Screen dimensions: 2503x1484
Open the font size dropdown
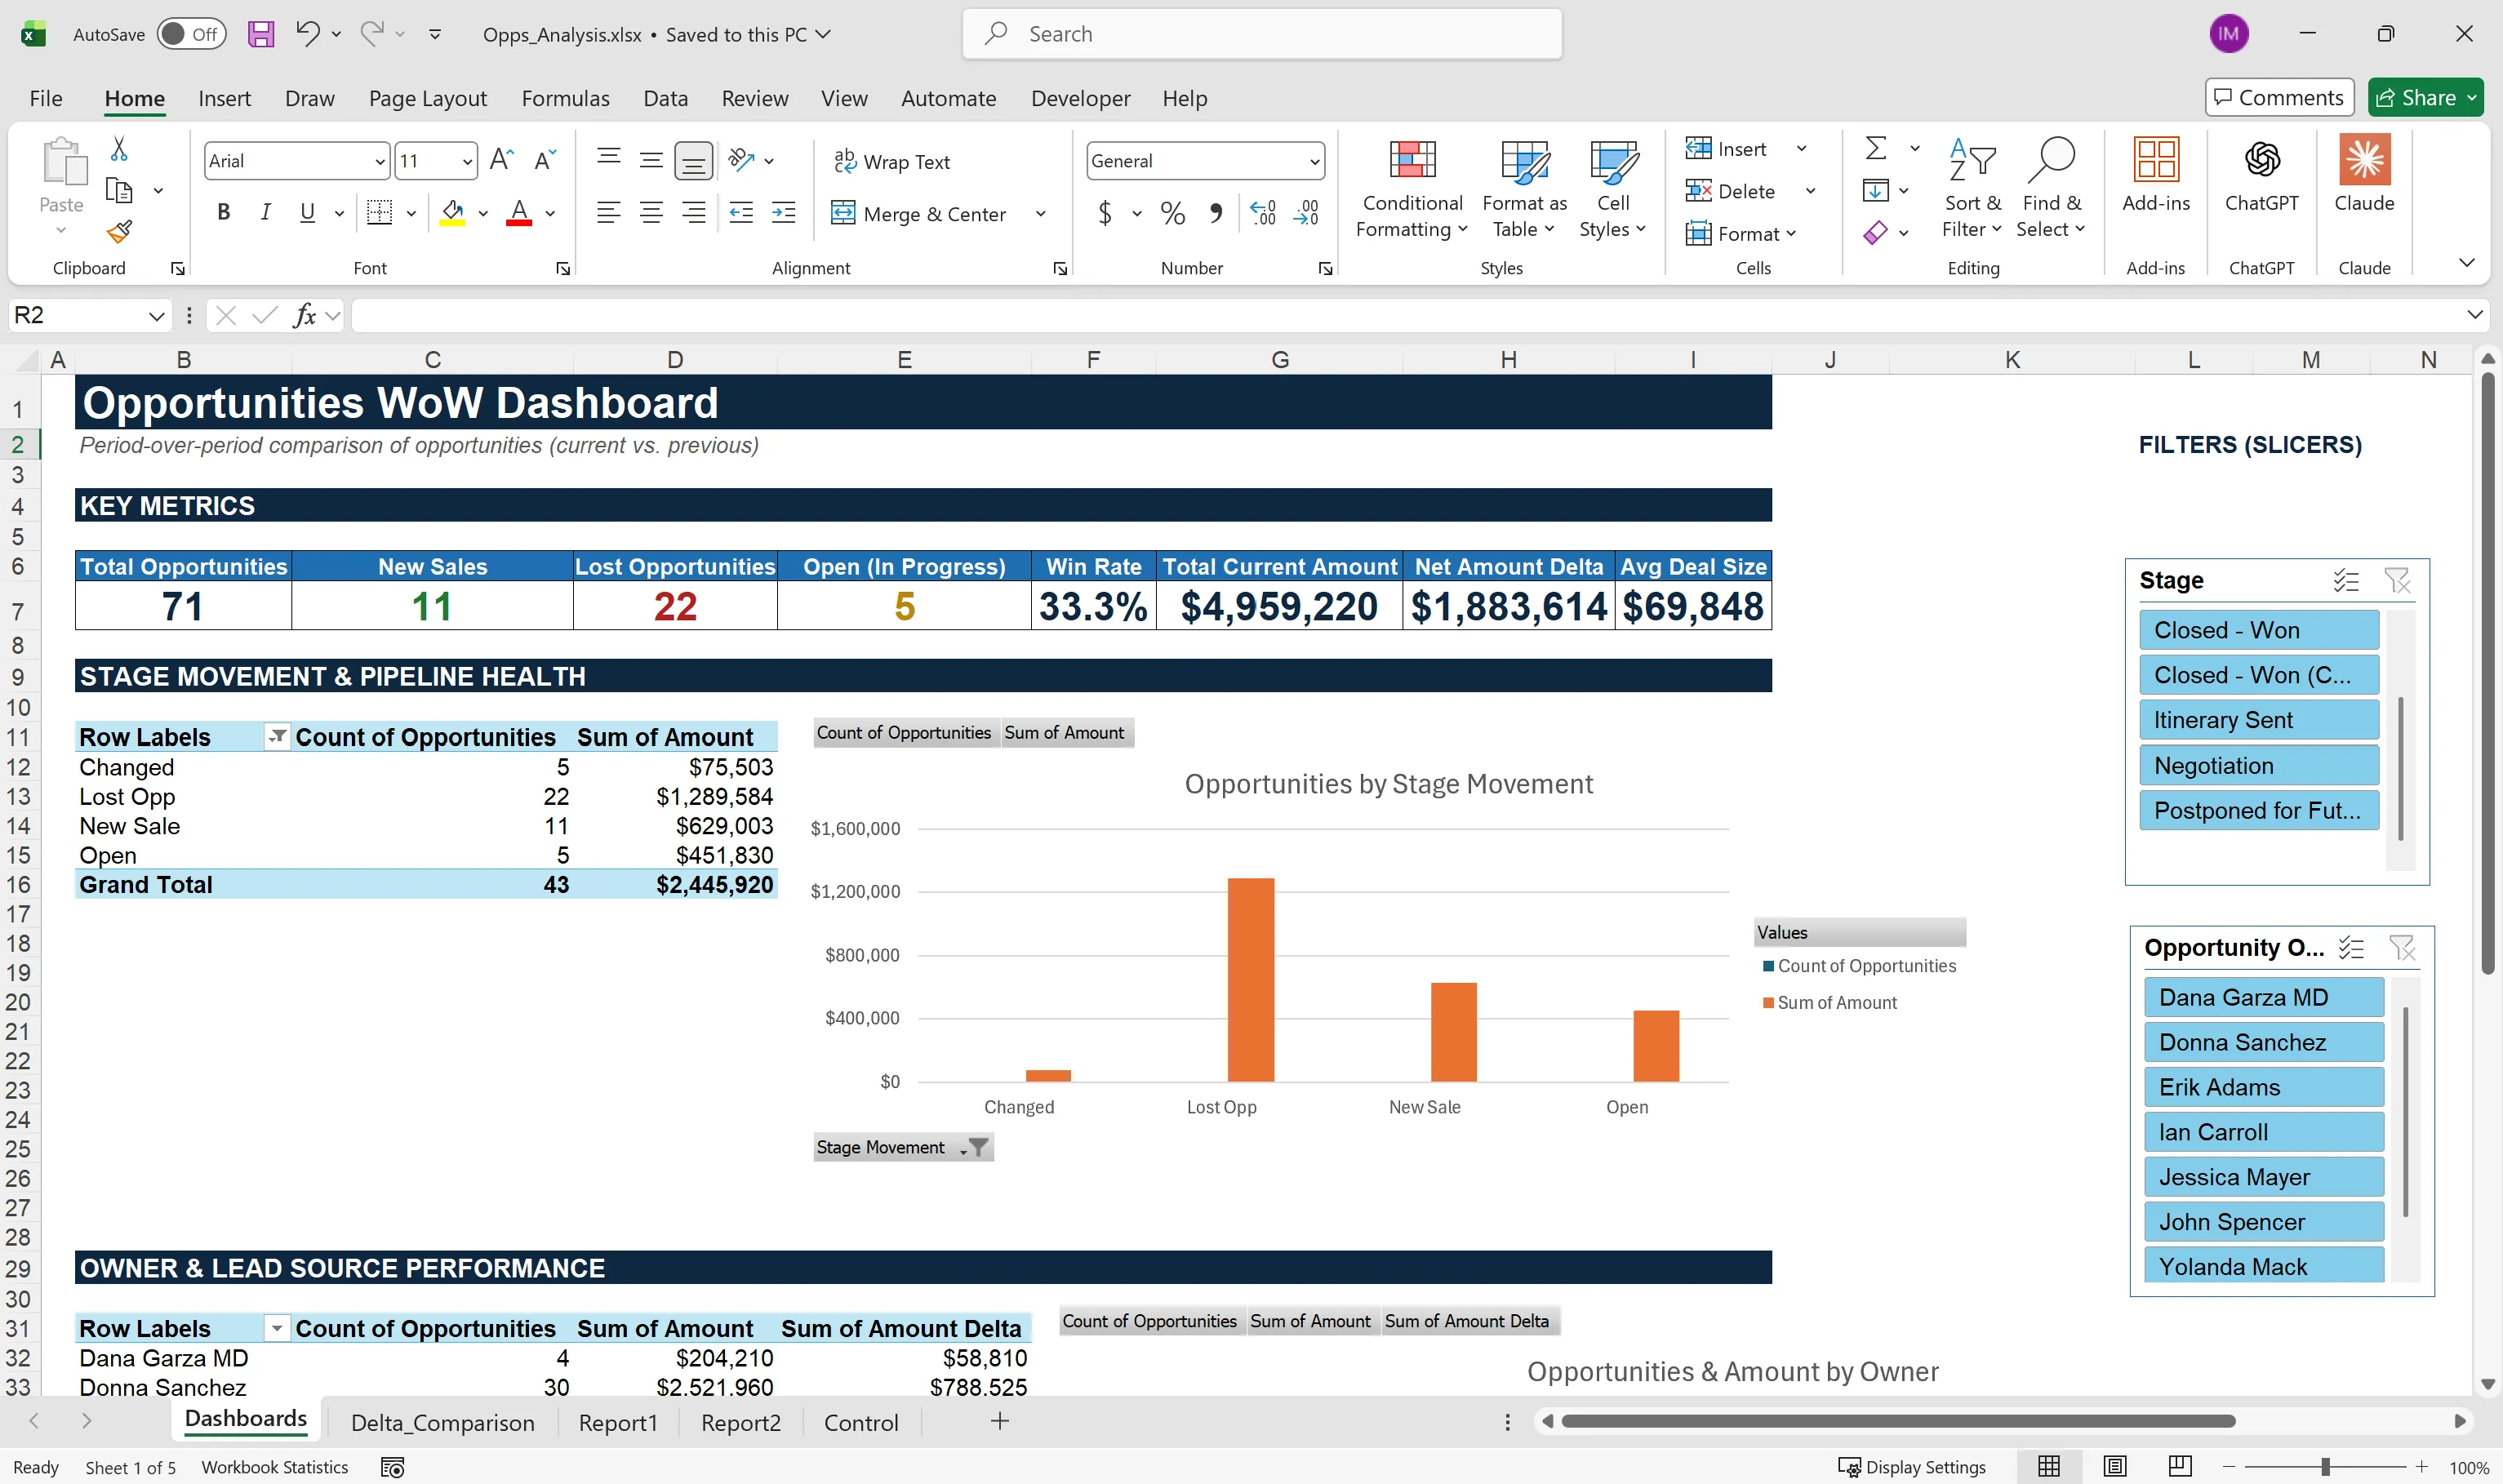[x=467, y=161]
